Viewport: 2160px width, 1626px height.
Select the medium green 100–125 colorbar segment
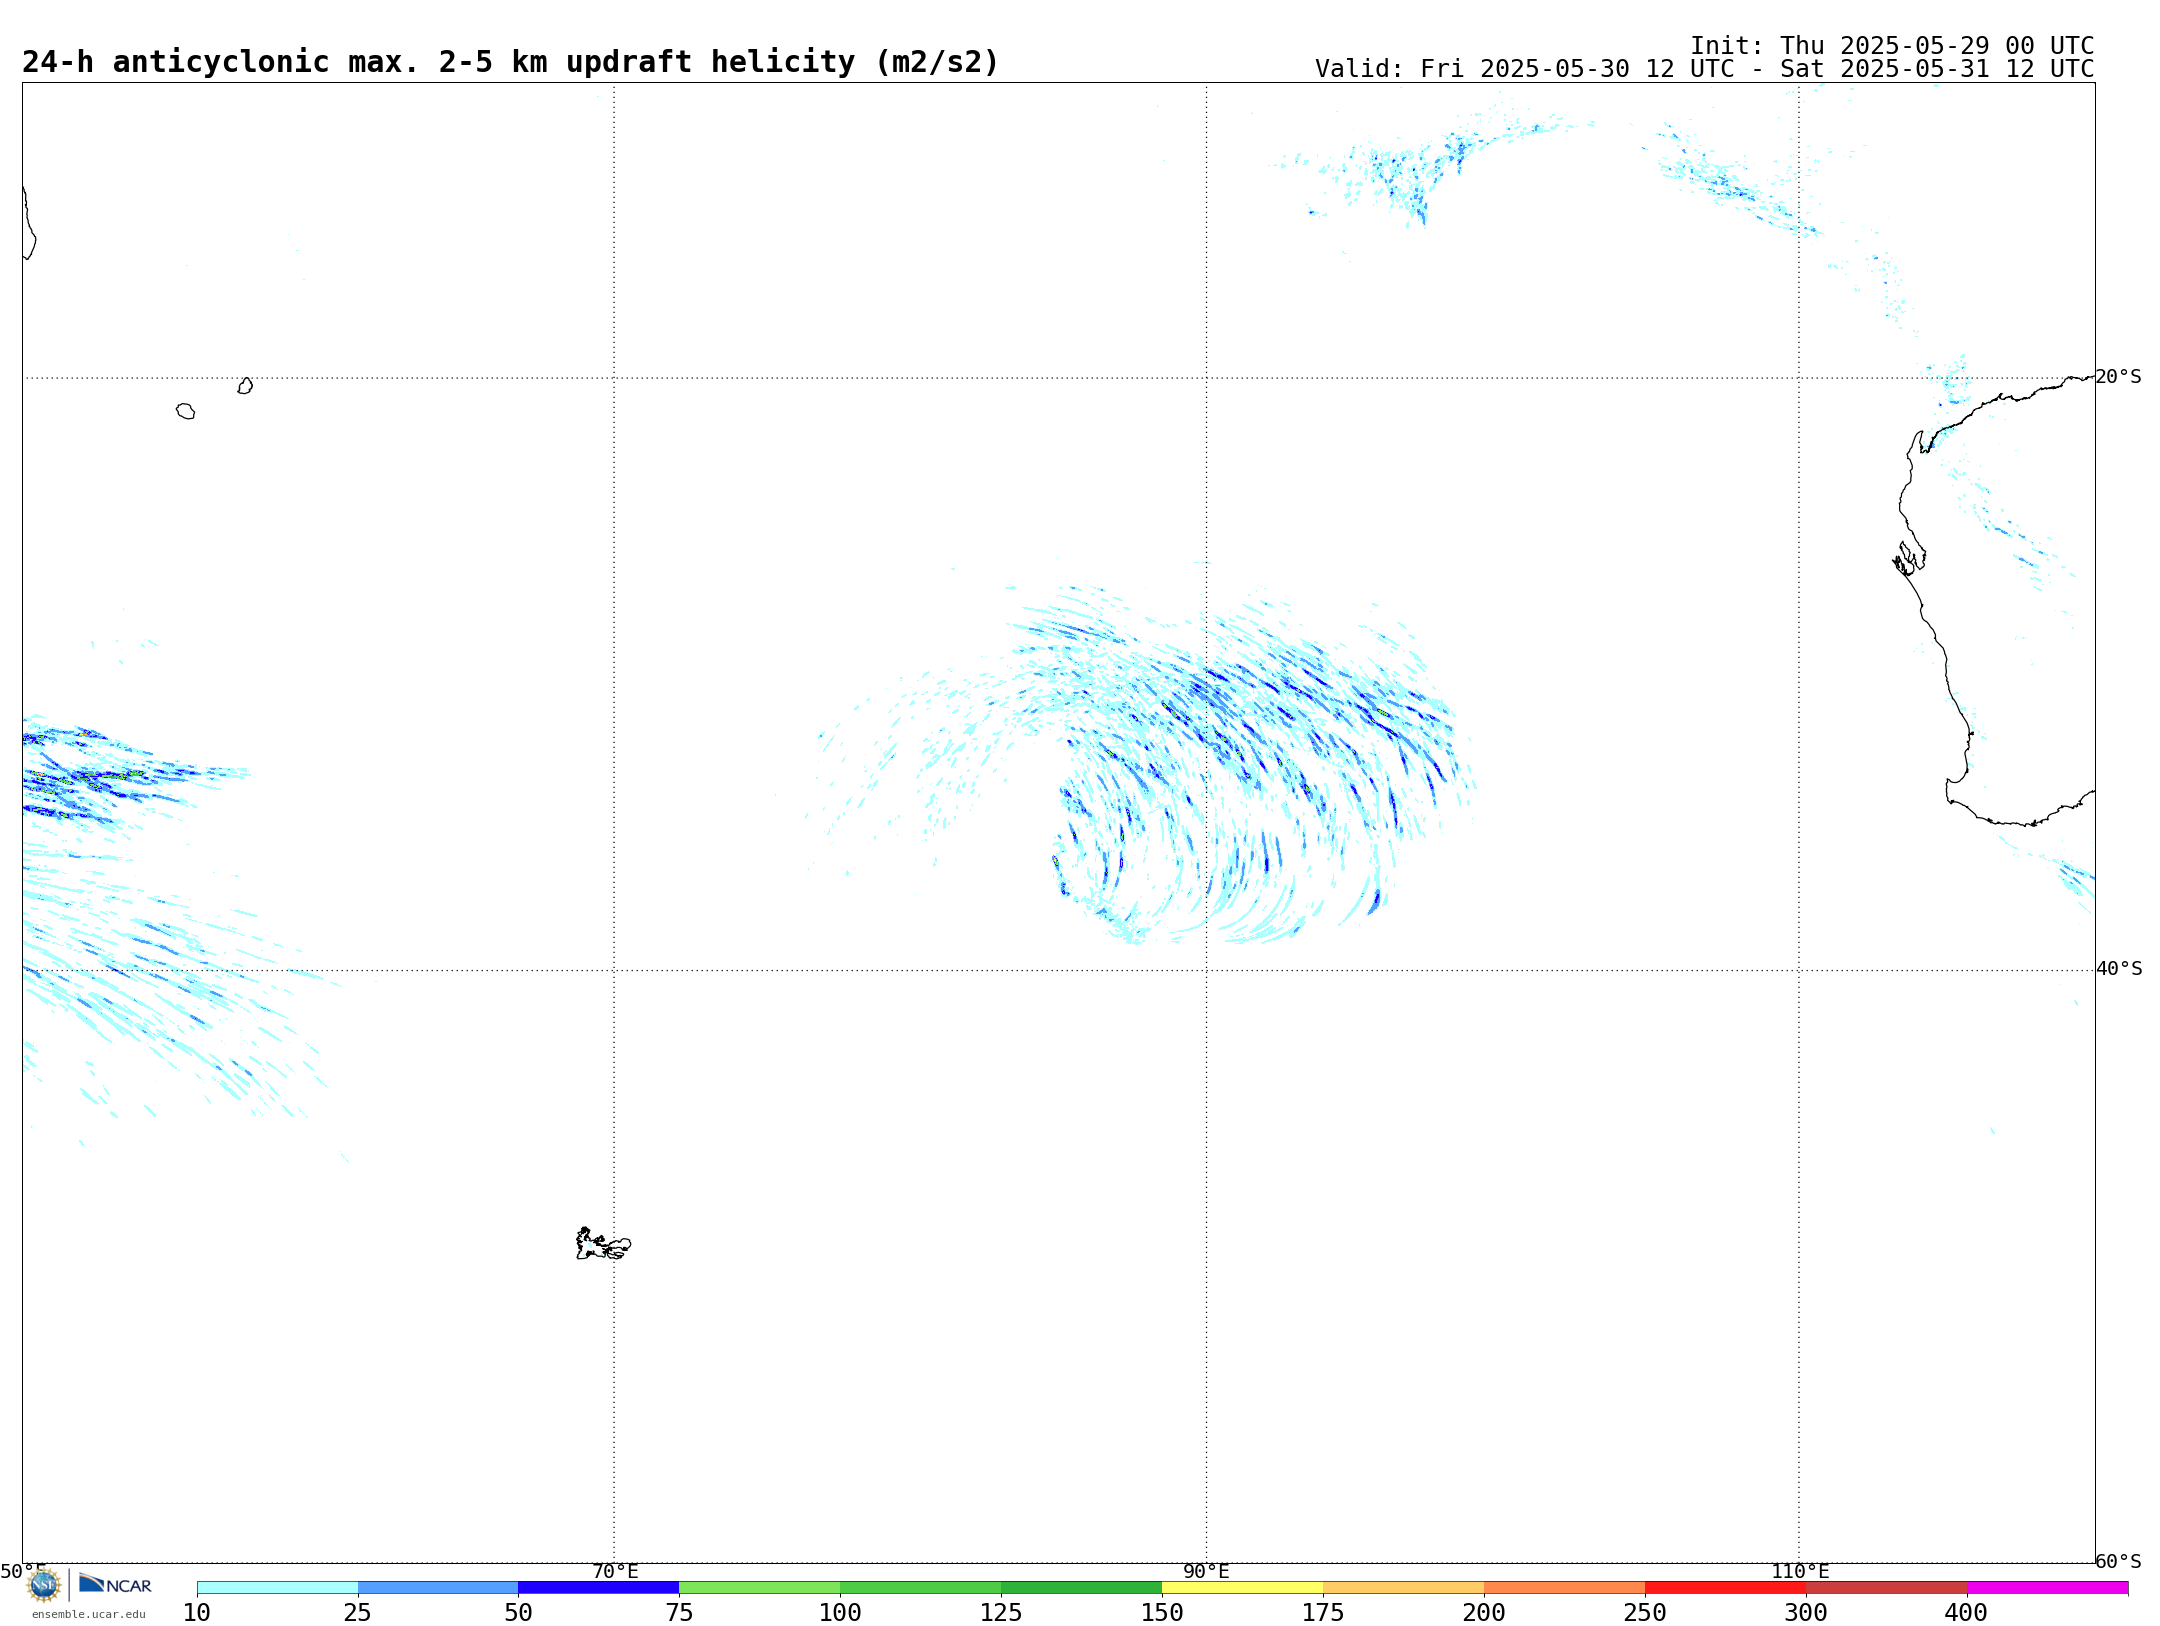click(920, 1588)
